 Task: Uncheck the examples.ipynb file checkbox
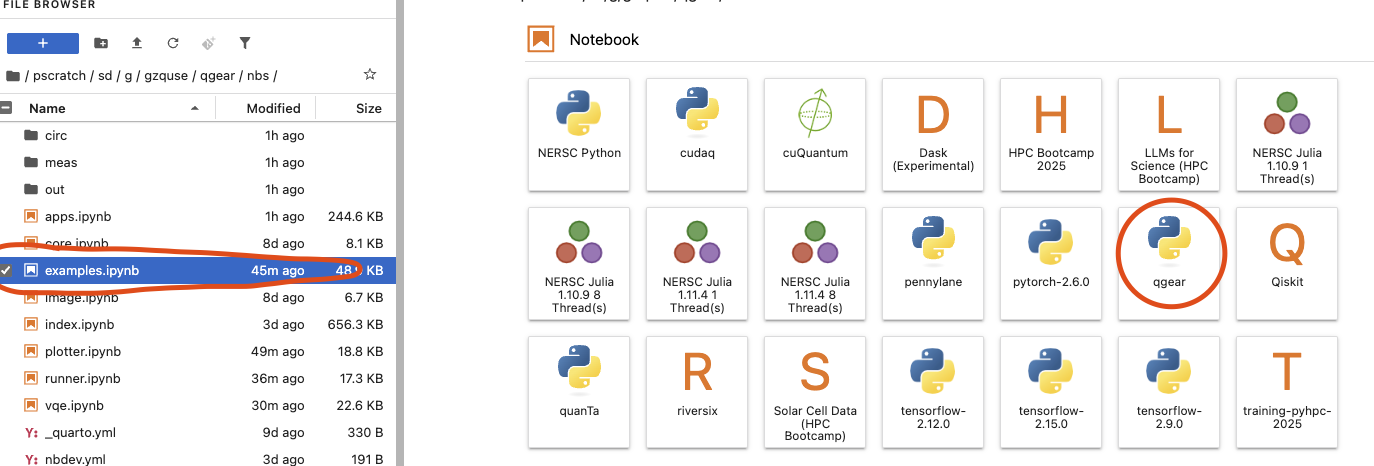click(6, 270)
